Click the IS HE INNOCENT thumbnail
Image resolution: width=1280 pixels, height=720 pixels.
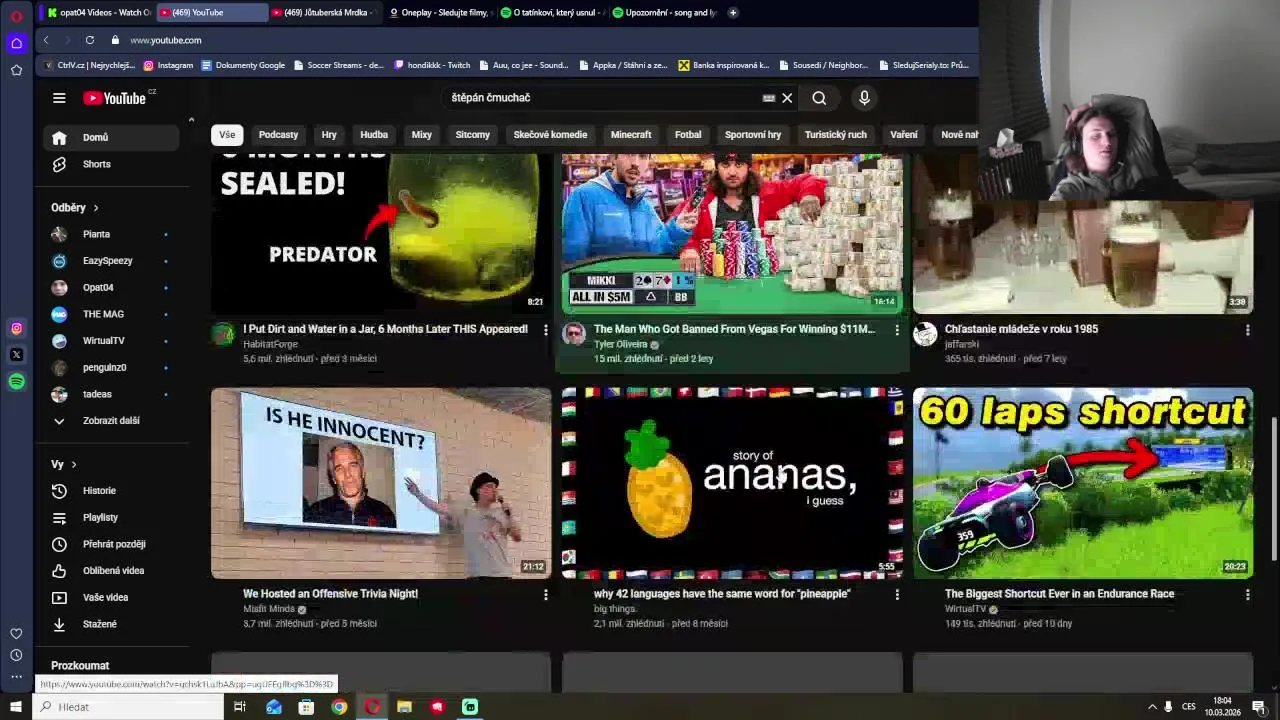pyautogui.click(x=381, y=483)
